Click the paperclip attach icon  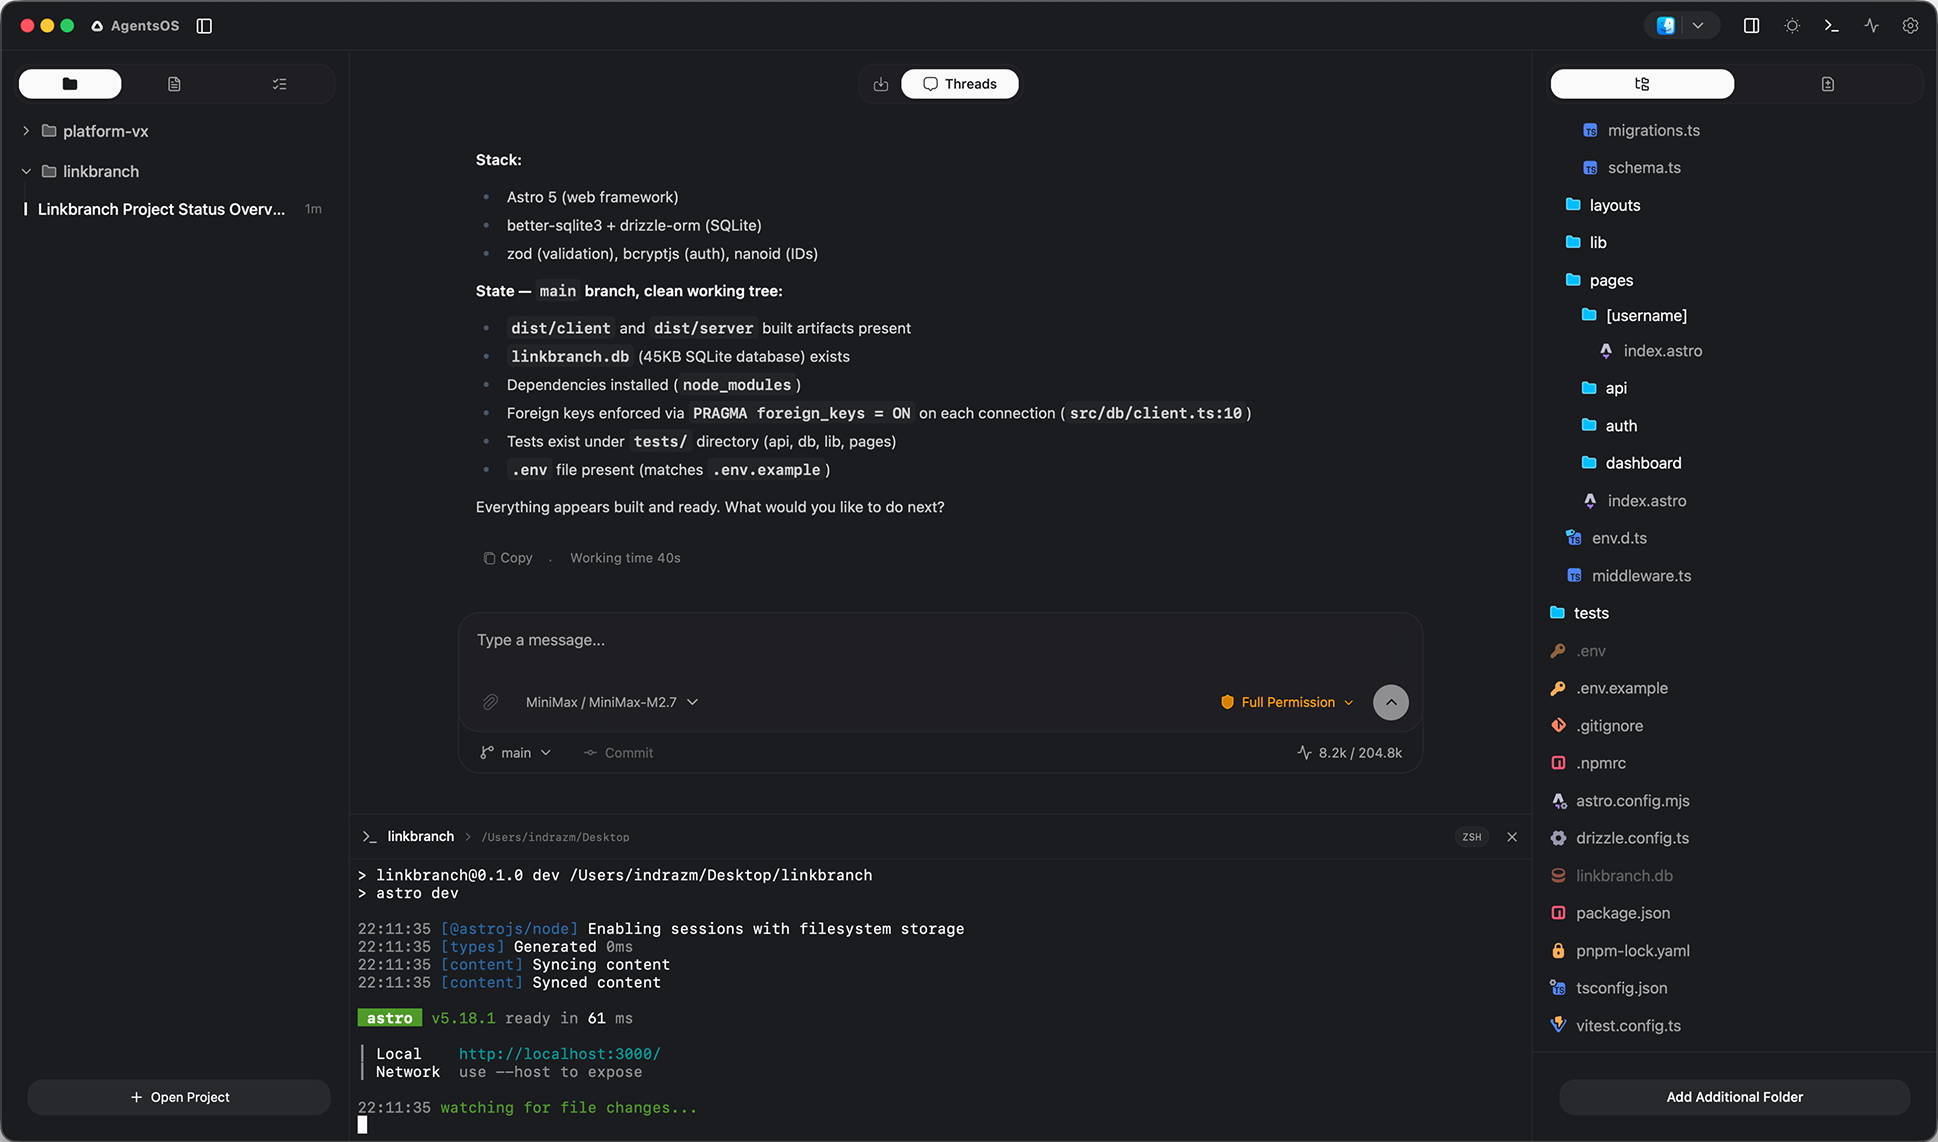pos(490,702)
